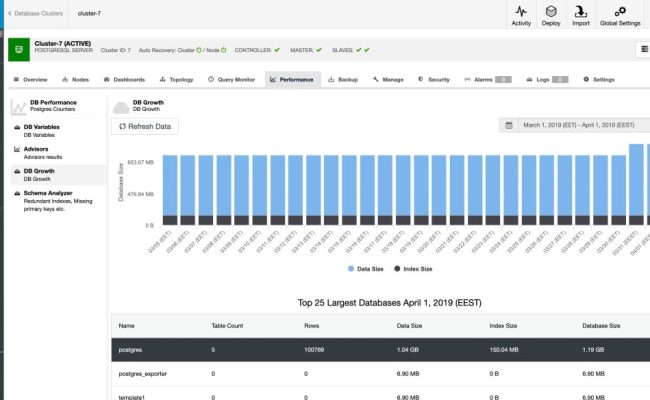The height and width of the screenshot is (400, 650).
Task: Click the Nodes tab icon
Action: tap(65, 79)
